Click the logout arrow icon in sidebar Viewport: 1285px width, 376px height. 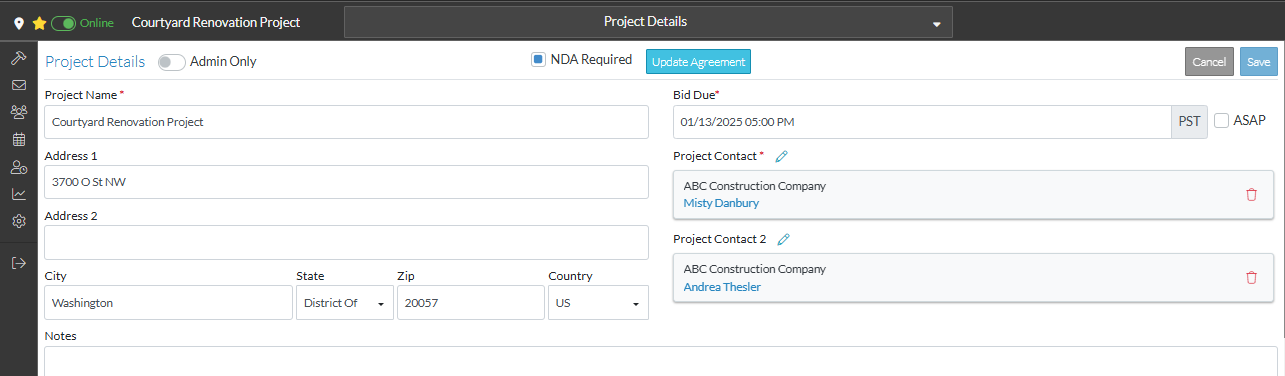[18, 263]
